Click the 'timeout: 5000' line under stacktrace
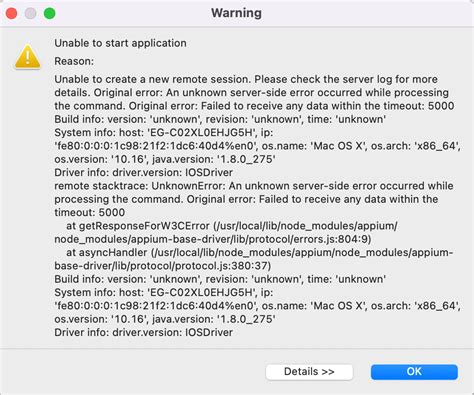Image resolution: width=474 pixels, height=395 pixels. (x=90, y=213)
